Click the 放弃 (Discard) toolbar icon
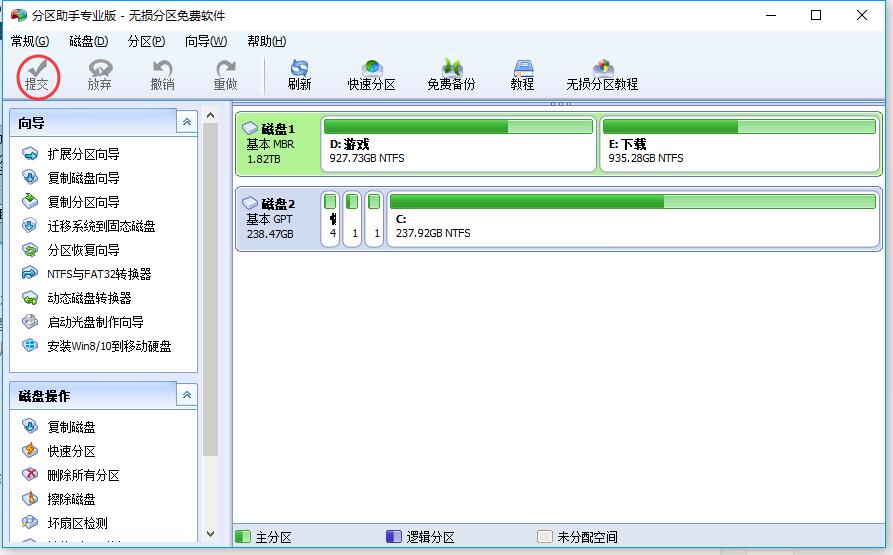The height and width of the screenshot is (555, 893). pyautogui.click(x=99, y=75)
